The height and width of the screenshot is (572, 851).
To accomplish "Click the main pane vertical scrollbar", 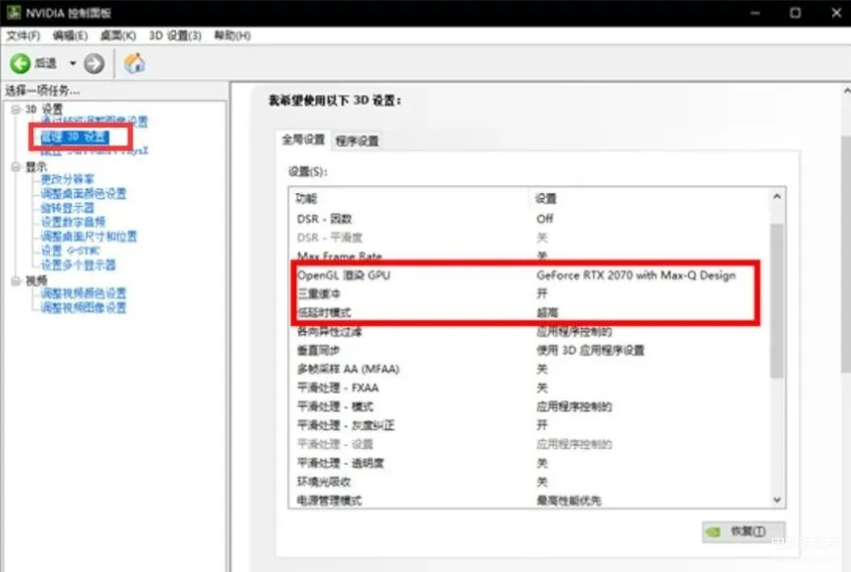I will pos(846,255).
